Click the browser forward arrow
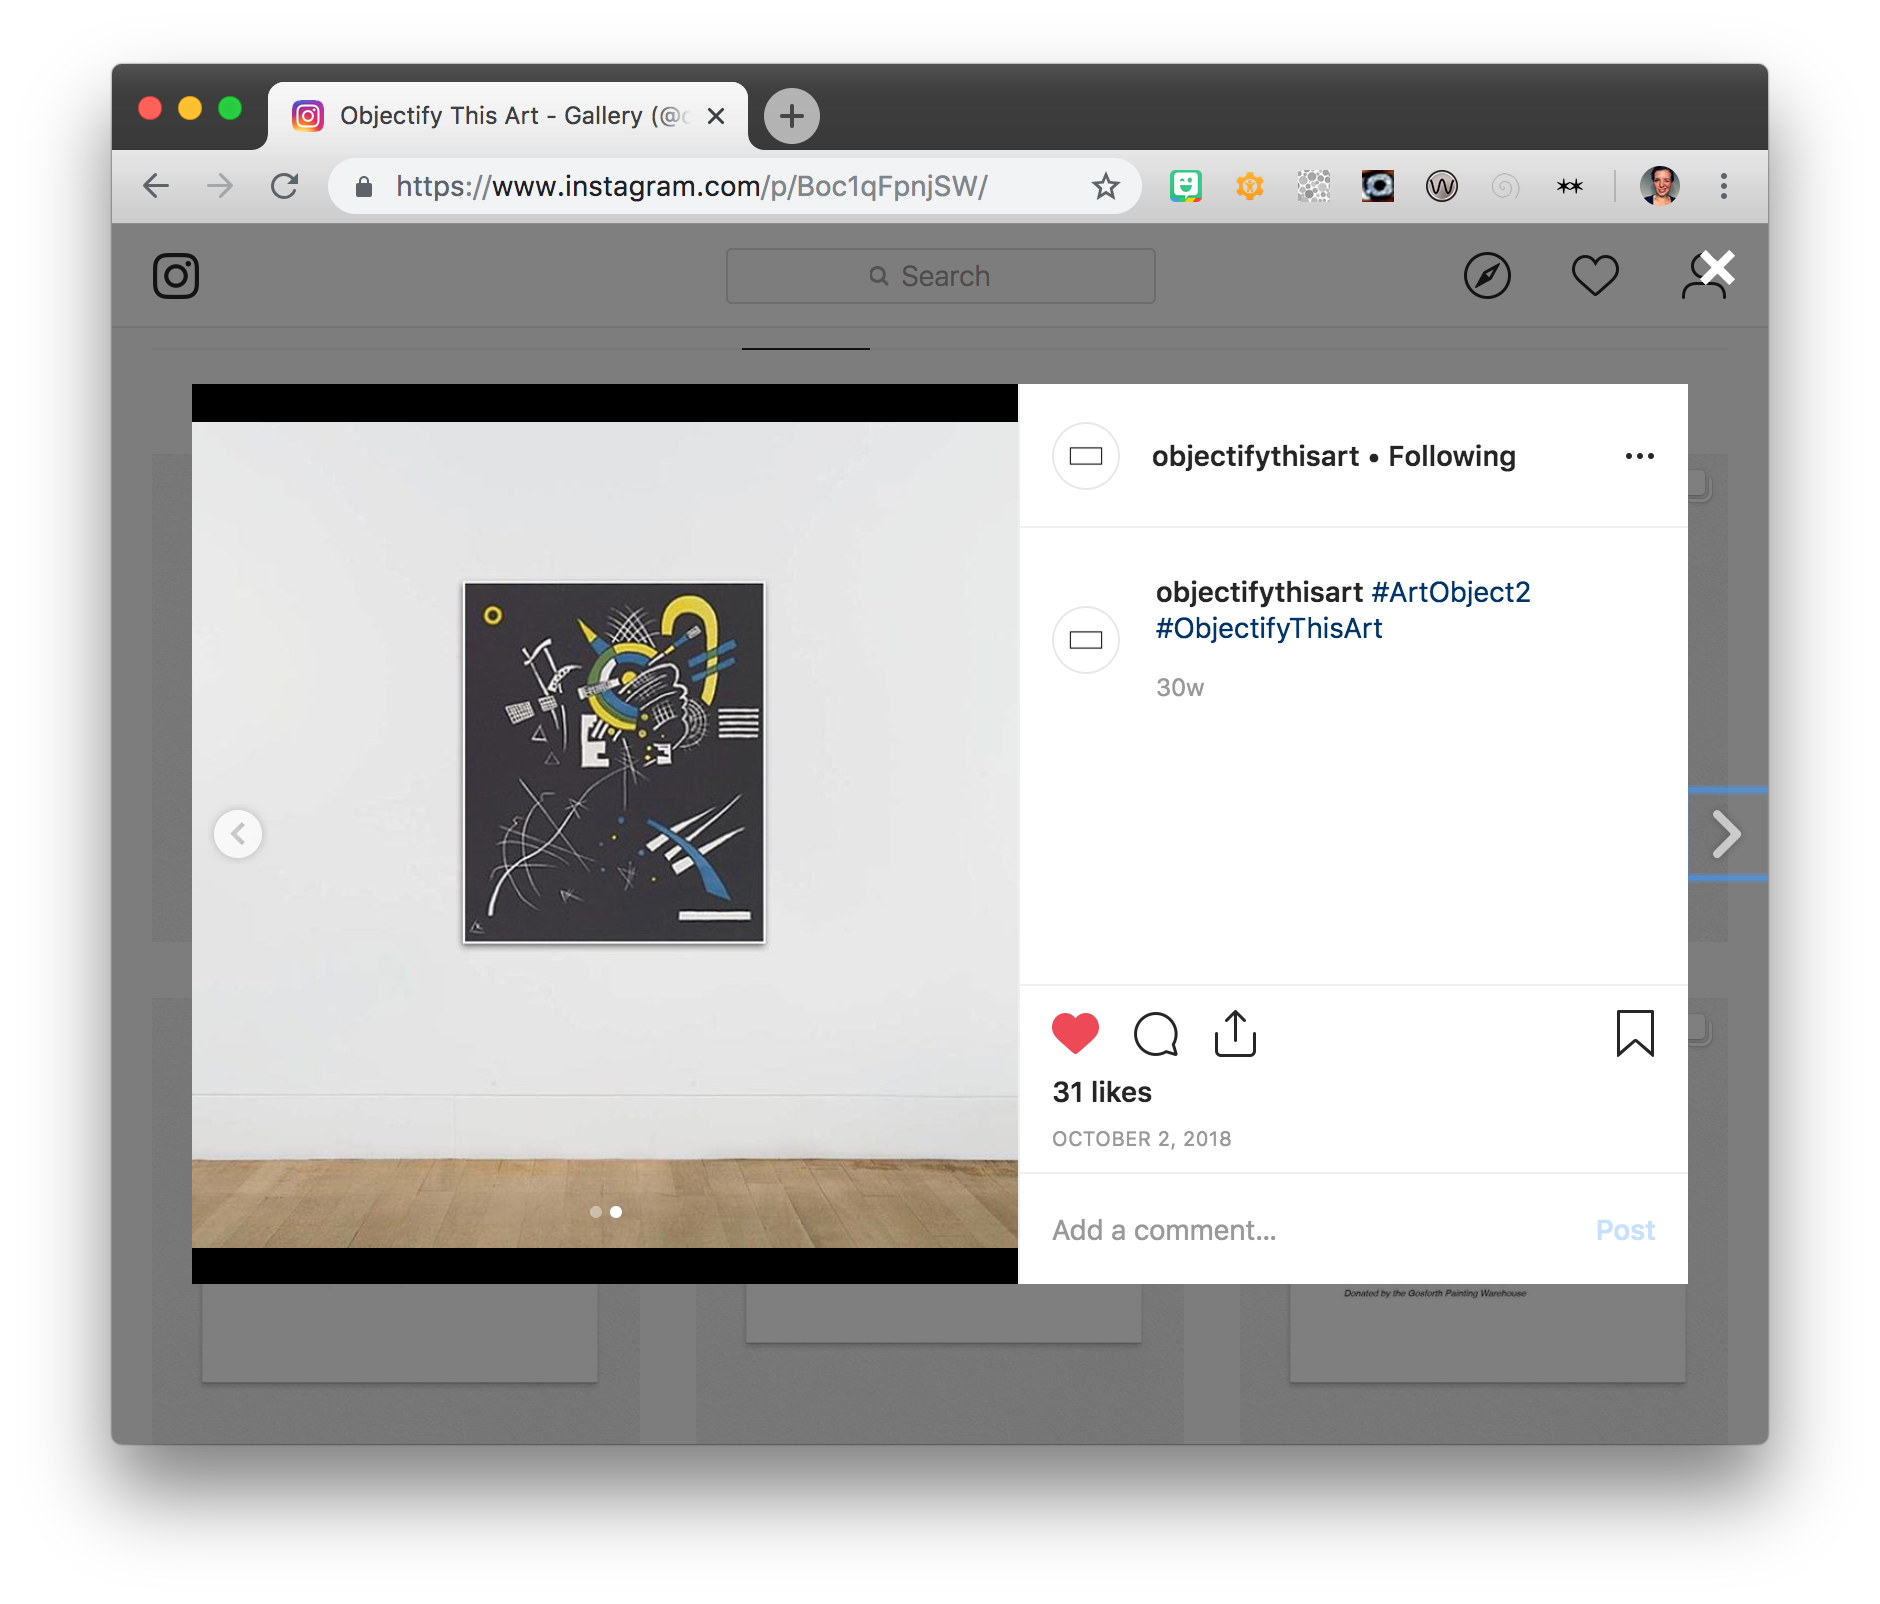The width and height of the screenshot is (1880, 1604). click(220, 186)
